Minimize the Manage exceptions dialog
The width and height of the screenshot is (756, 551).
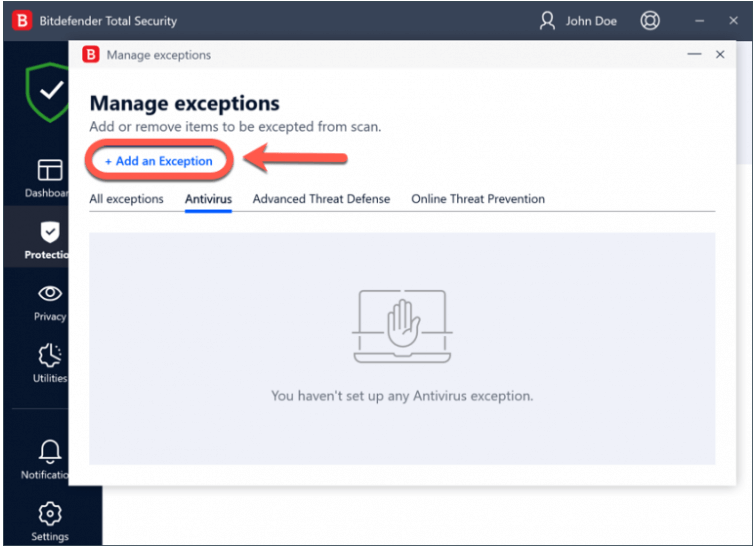click(694, 55)
